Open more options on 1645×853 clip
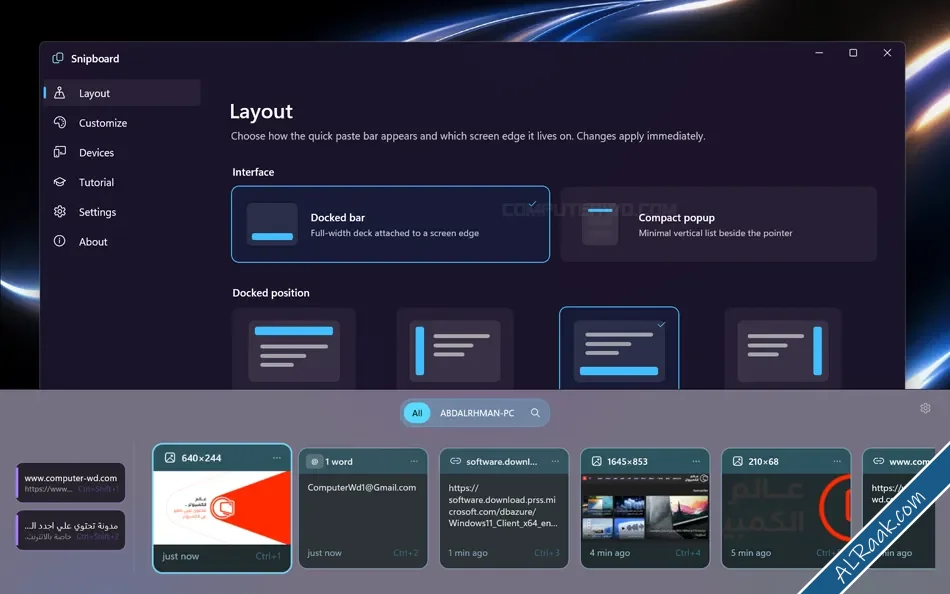Screen dimensions: 950x594 [696, 461]
